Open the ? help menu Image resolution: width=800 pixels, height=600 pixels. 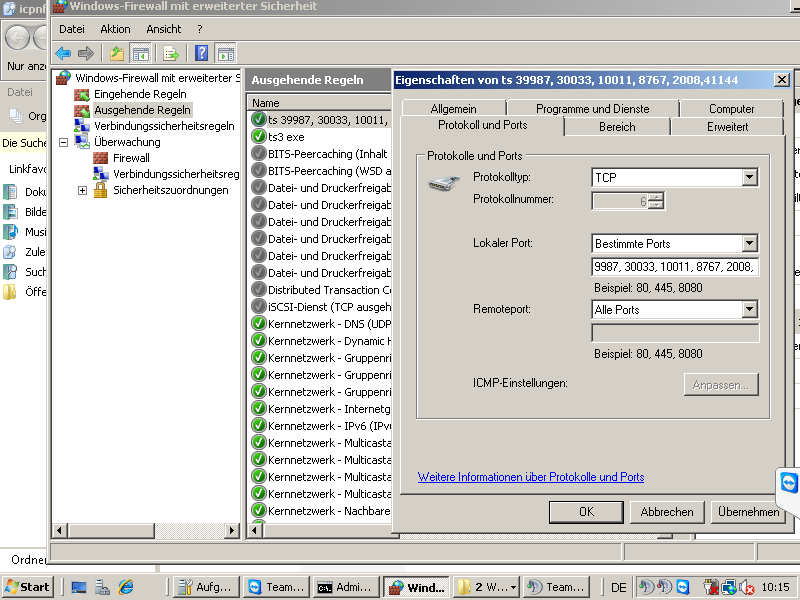tap(199, 29)
